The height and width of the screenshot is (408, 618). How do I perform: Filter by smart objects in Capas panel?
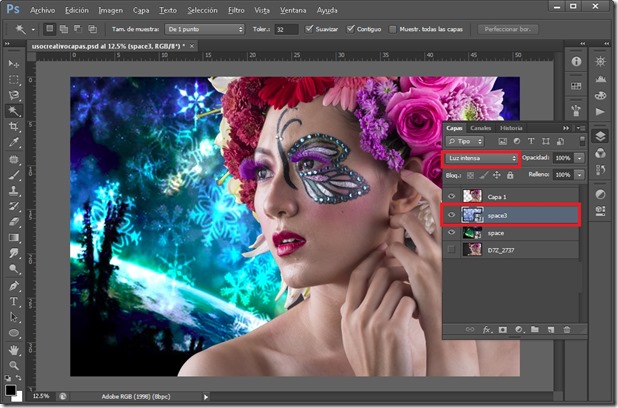[x=560, y=141]
